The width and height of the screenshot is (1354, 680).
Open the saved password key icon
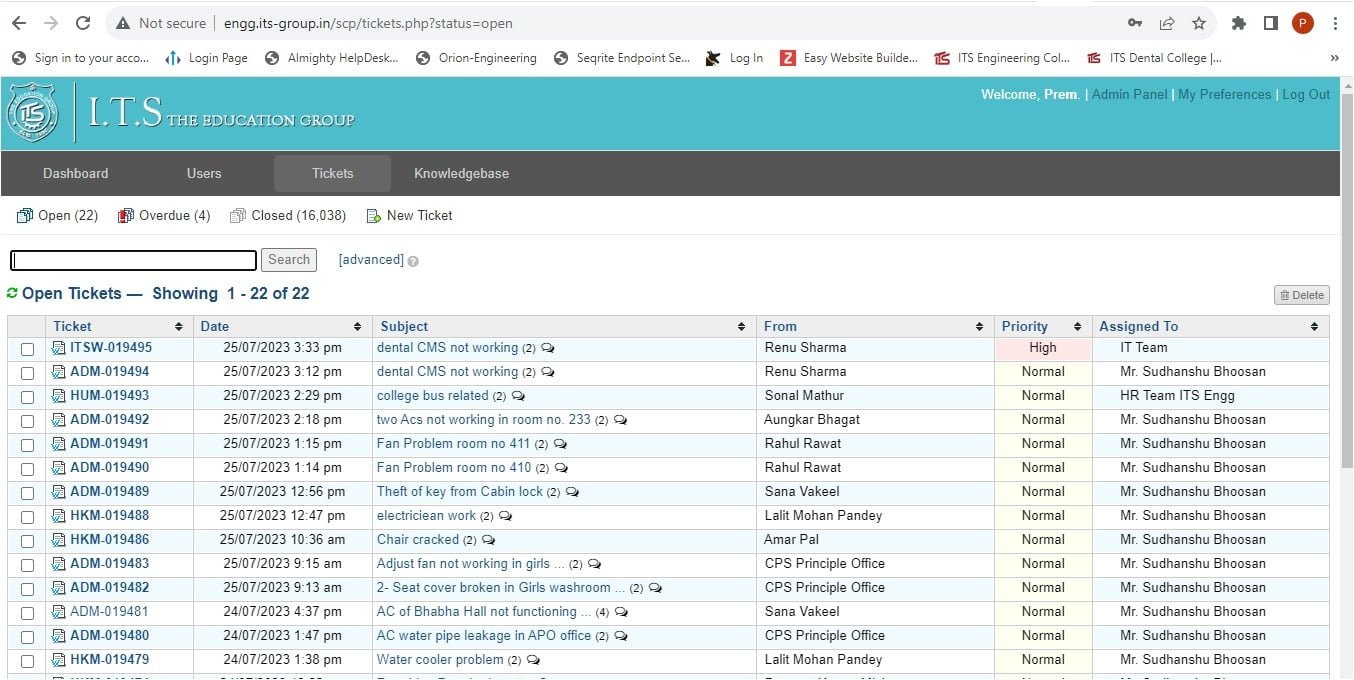point(1135,23)
